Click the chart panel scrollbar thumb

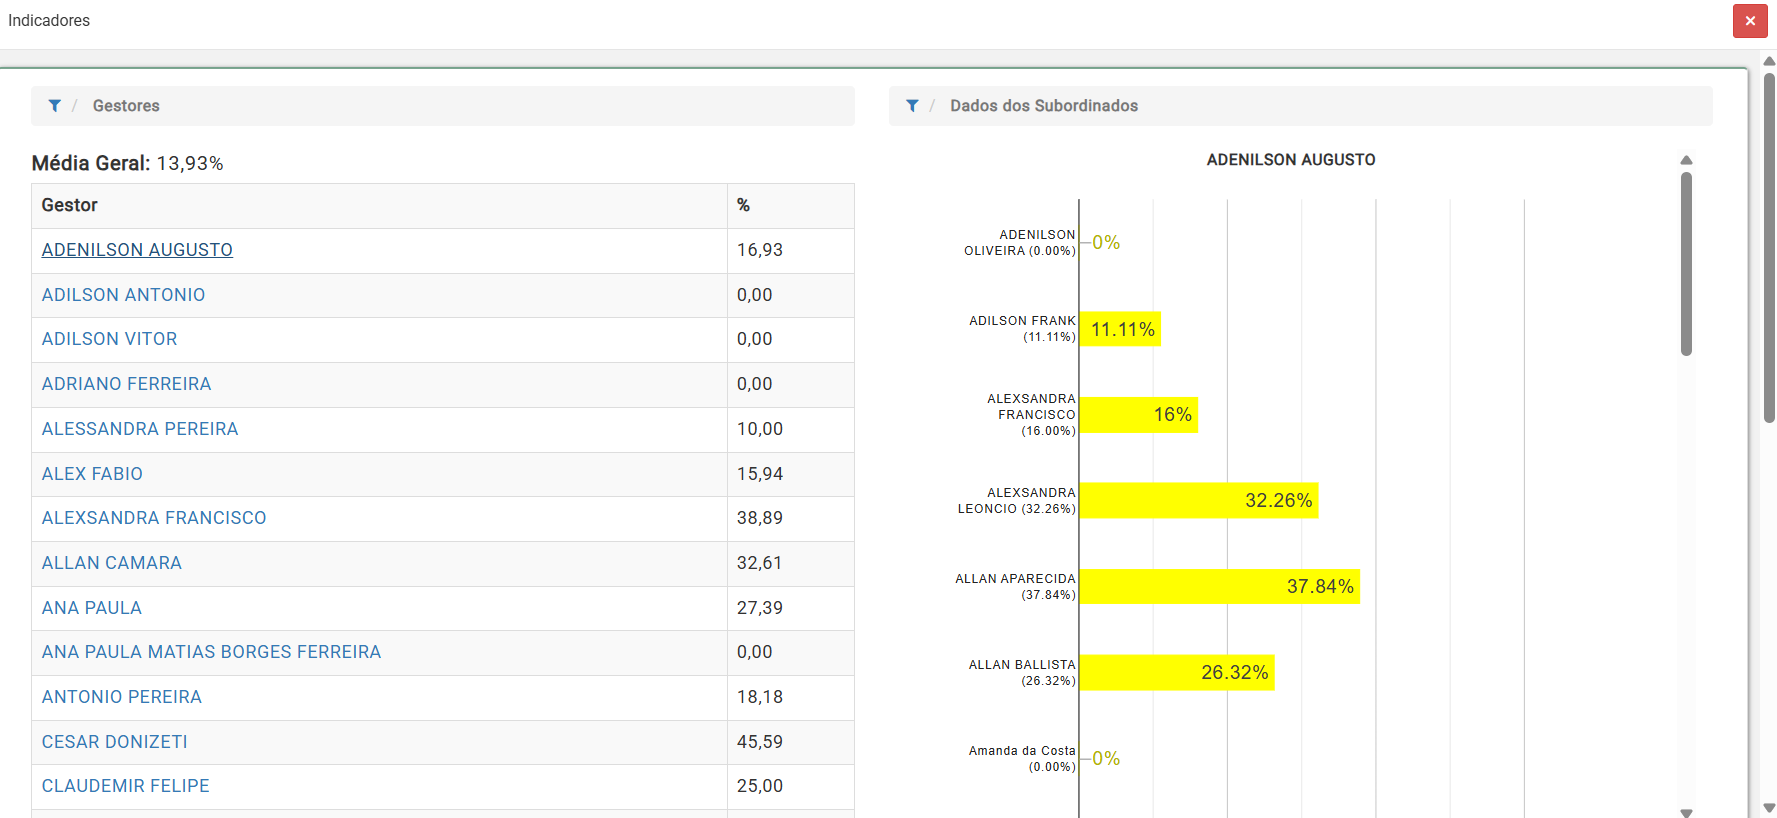pyautogui.click(x=1686, y=264)
